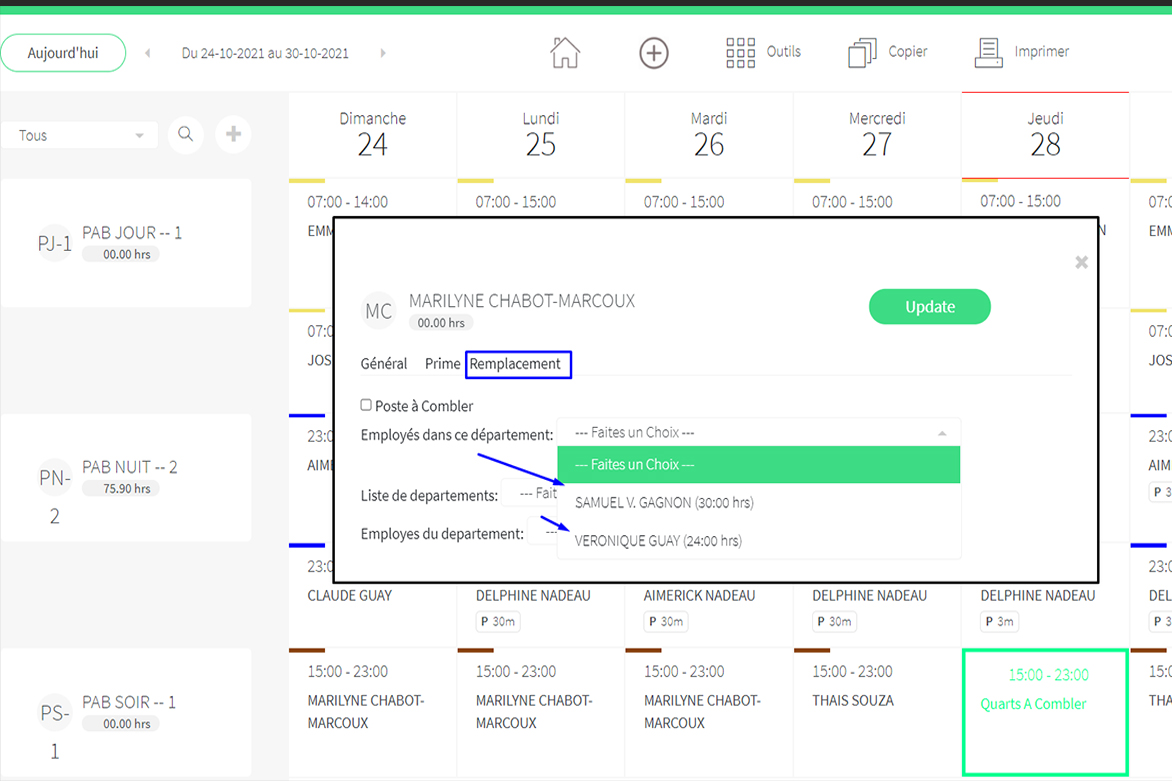The width and height of the screenshot is (1172, 781).
Task: Collapse the Employés dans ce département dropdown
Action: coord(759,433)
